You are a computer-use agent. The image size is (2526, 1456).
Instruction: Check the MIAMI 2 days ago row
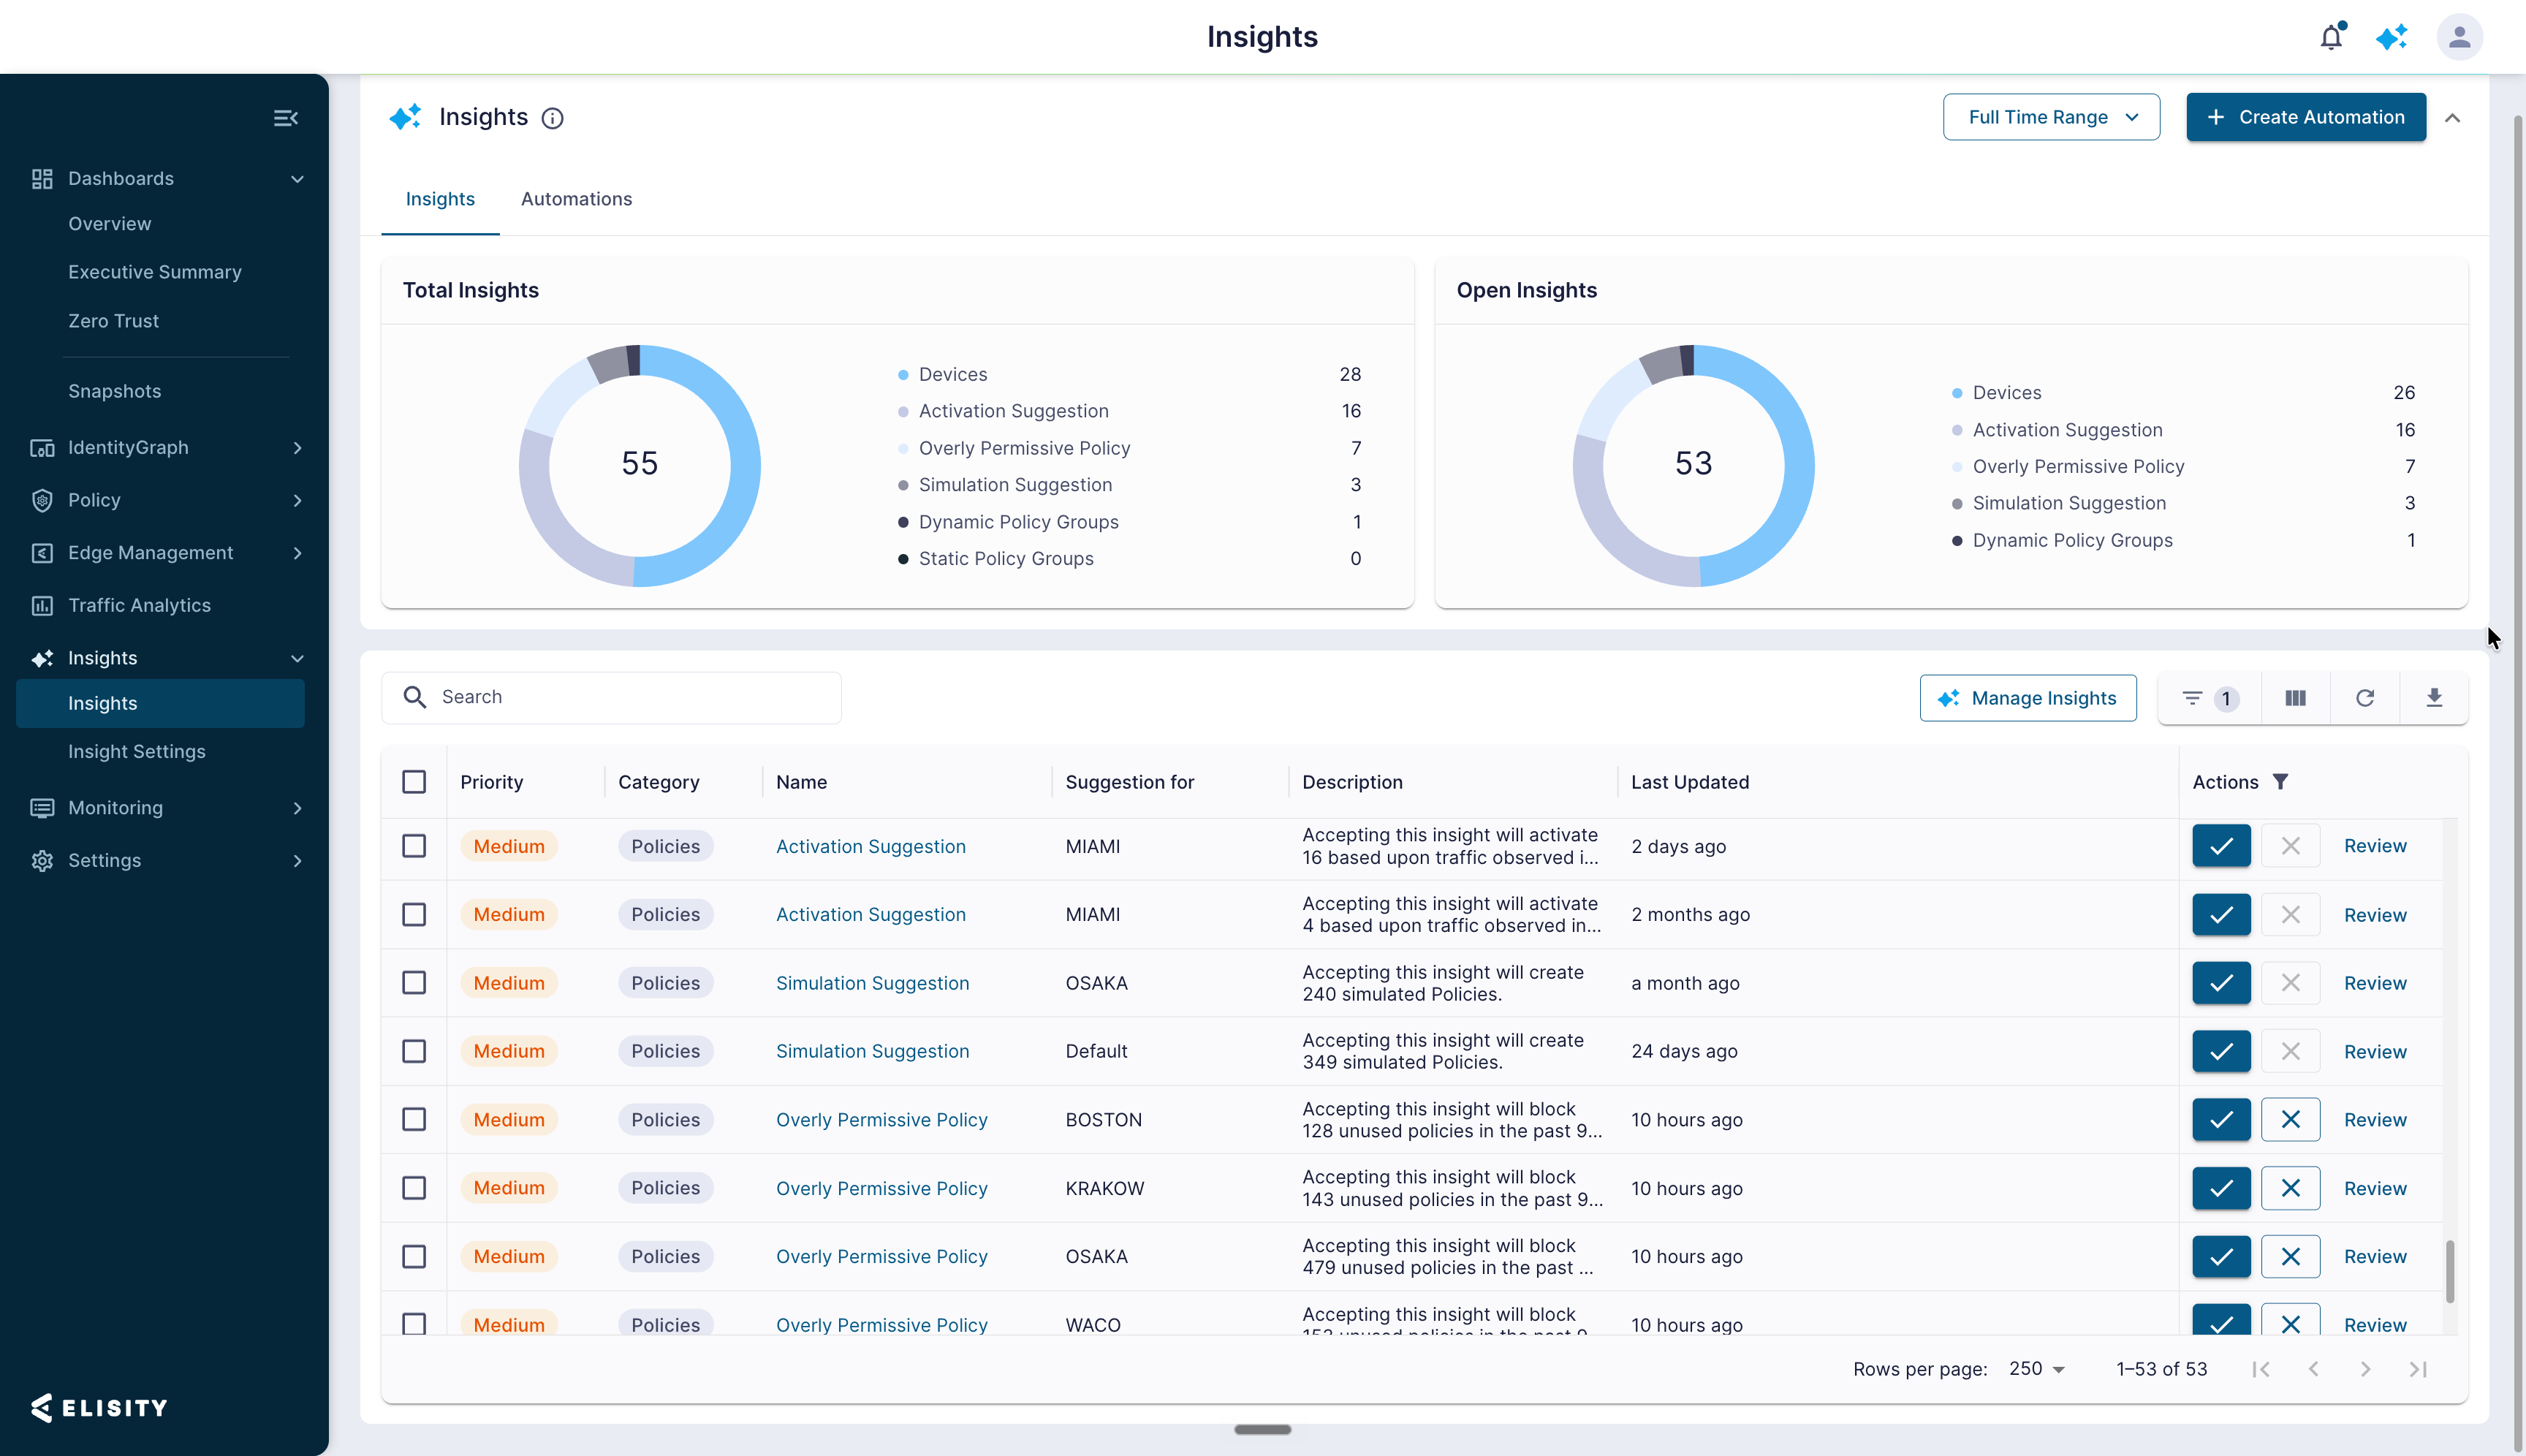pyautogui.click(x=414, y=846)
